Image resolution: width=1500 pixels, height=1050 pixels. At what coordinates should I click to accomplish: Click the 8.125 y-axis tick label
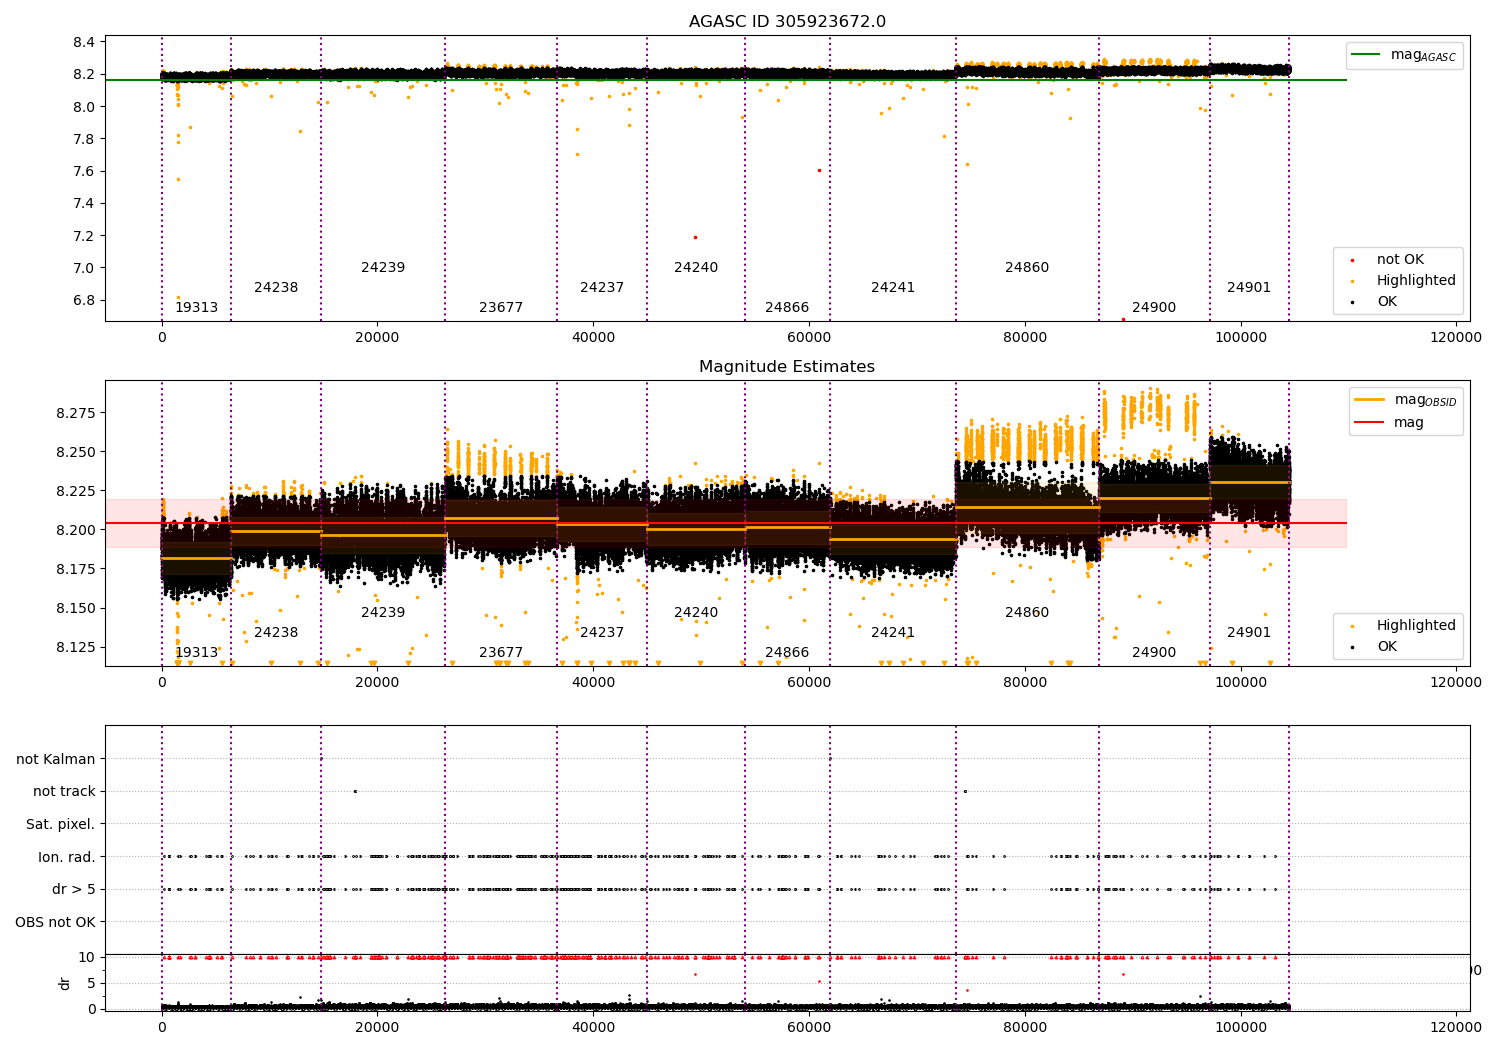[74, 647]
